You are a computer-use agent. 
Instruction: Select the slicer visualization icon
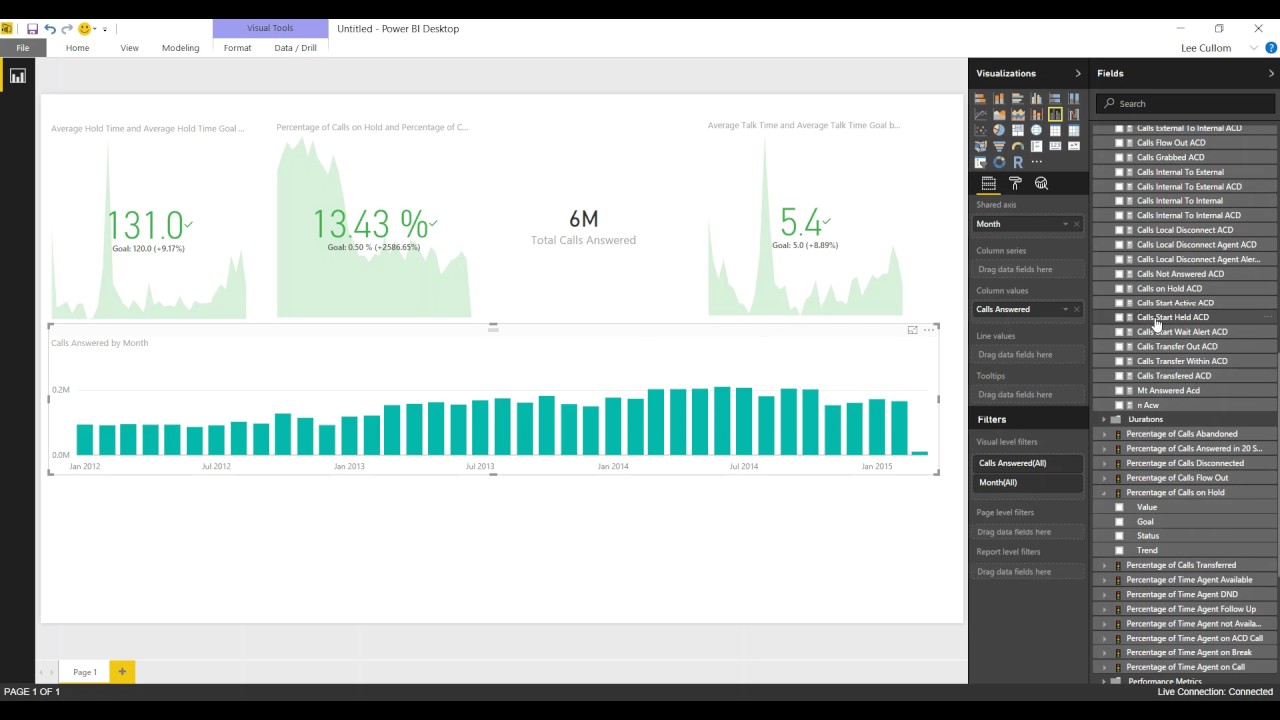(x=980, y=162)
